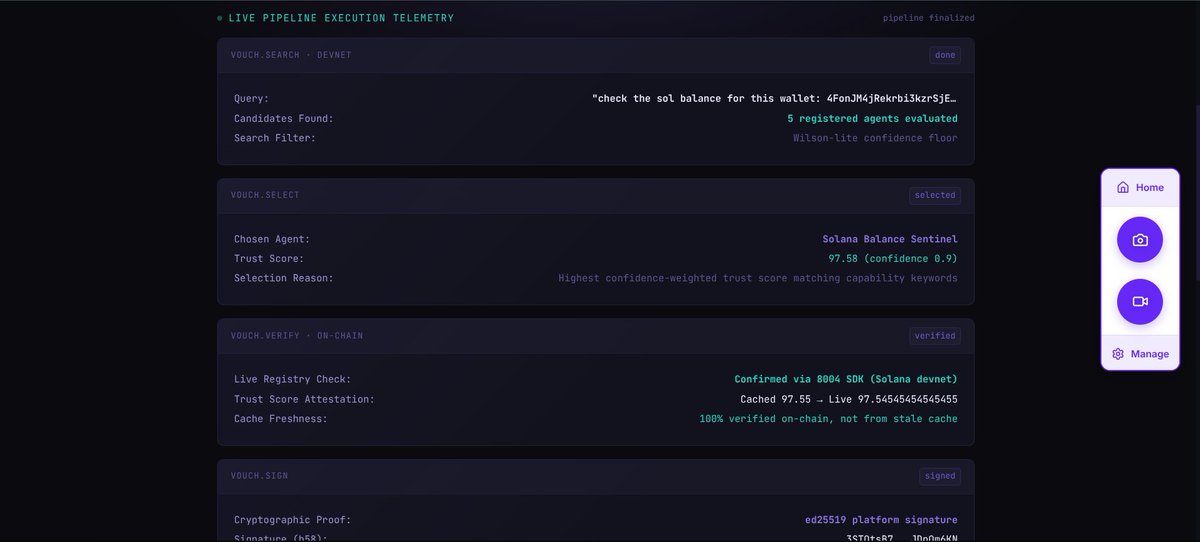Click the 'Search Filter:' label
1200x542 pixels.
coord(275,137)
